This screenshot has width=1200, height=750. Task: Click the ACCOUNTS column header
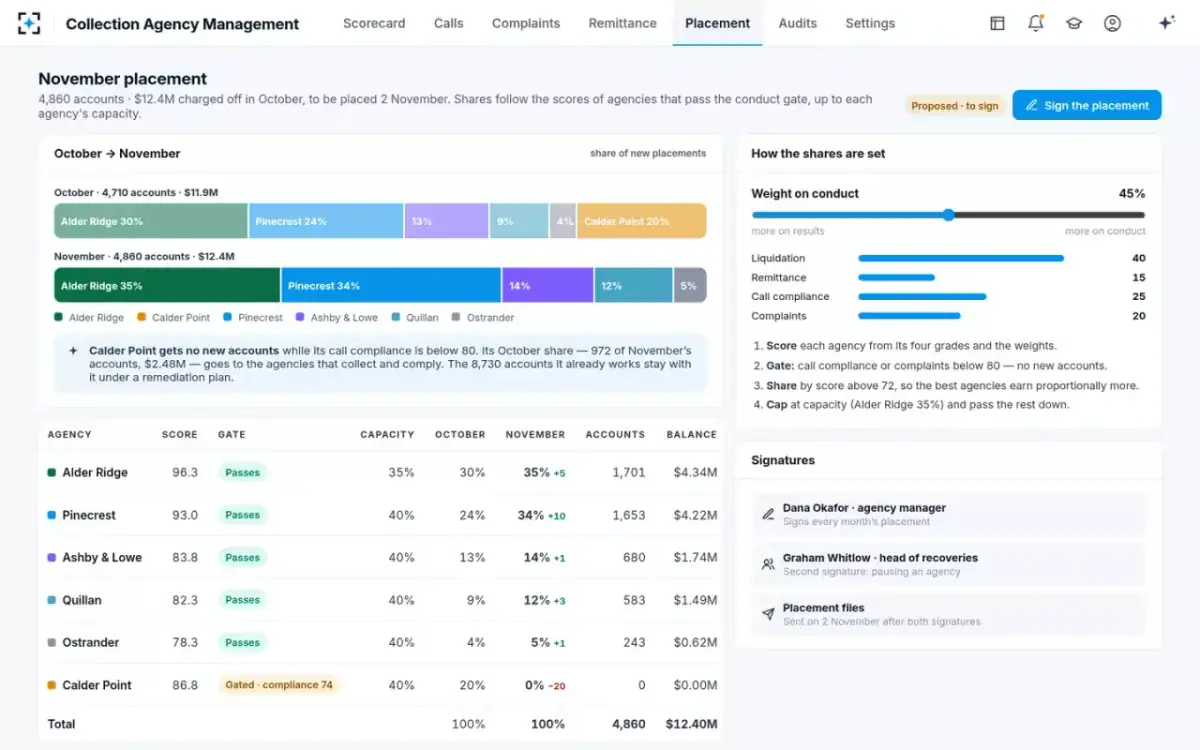(x=615, y=434)
